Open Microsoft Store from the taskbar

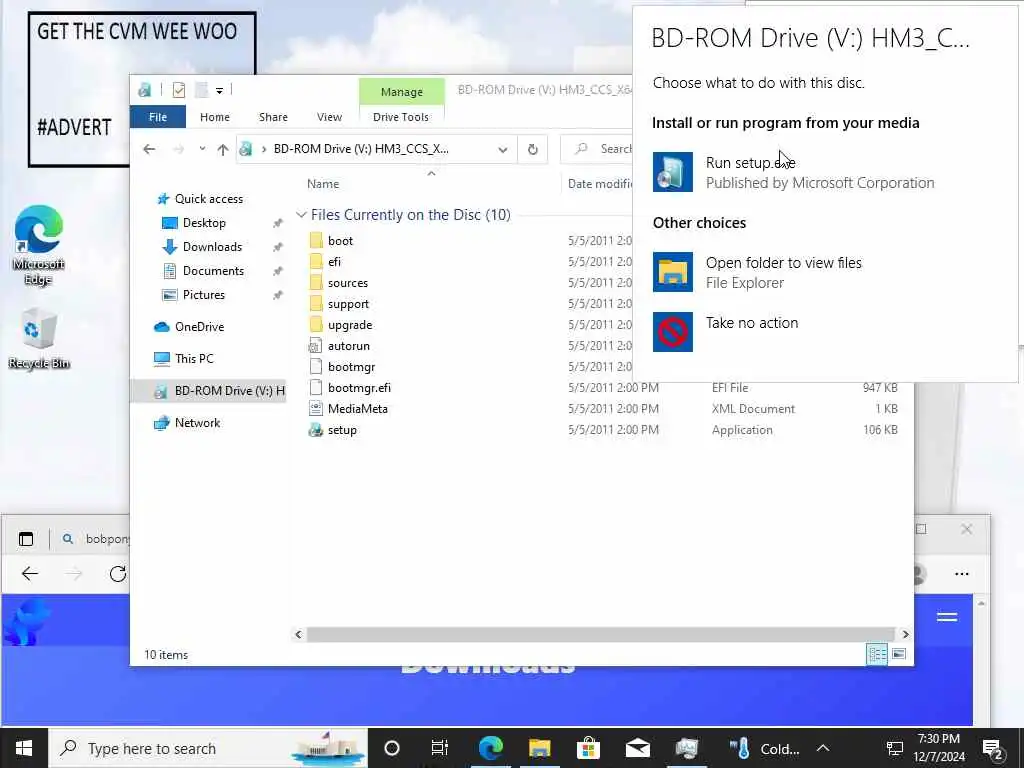coord(588,748)
